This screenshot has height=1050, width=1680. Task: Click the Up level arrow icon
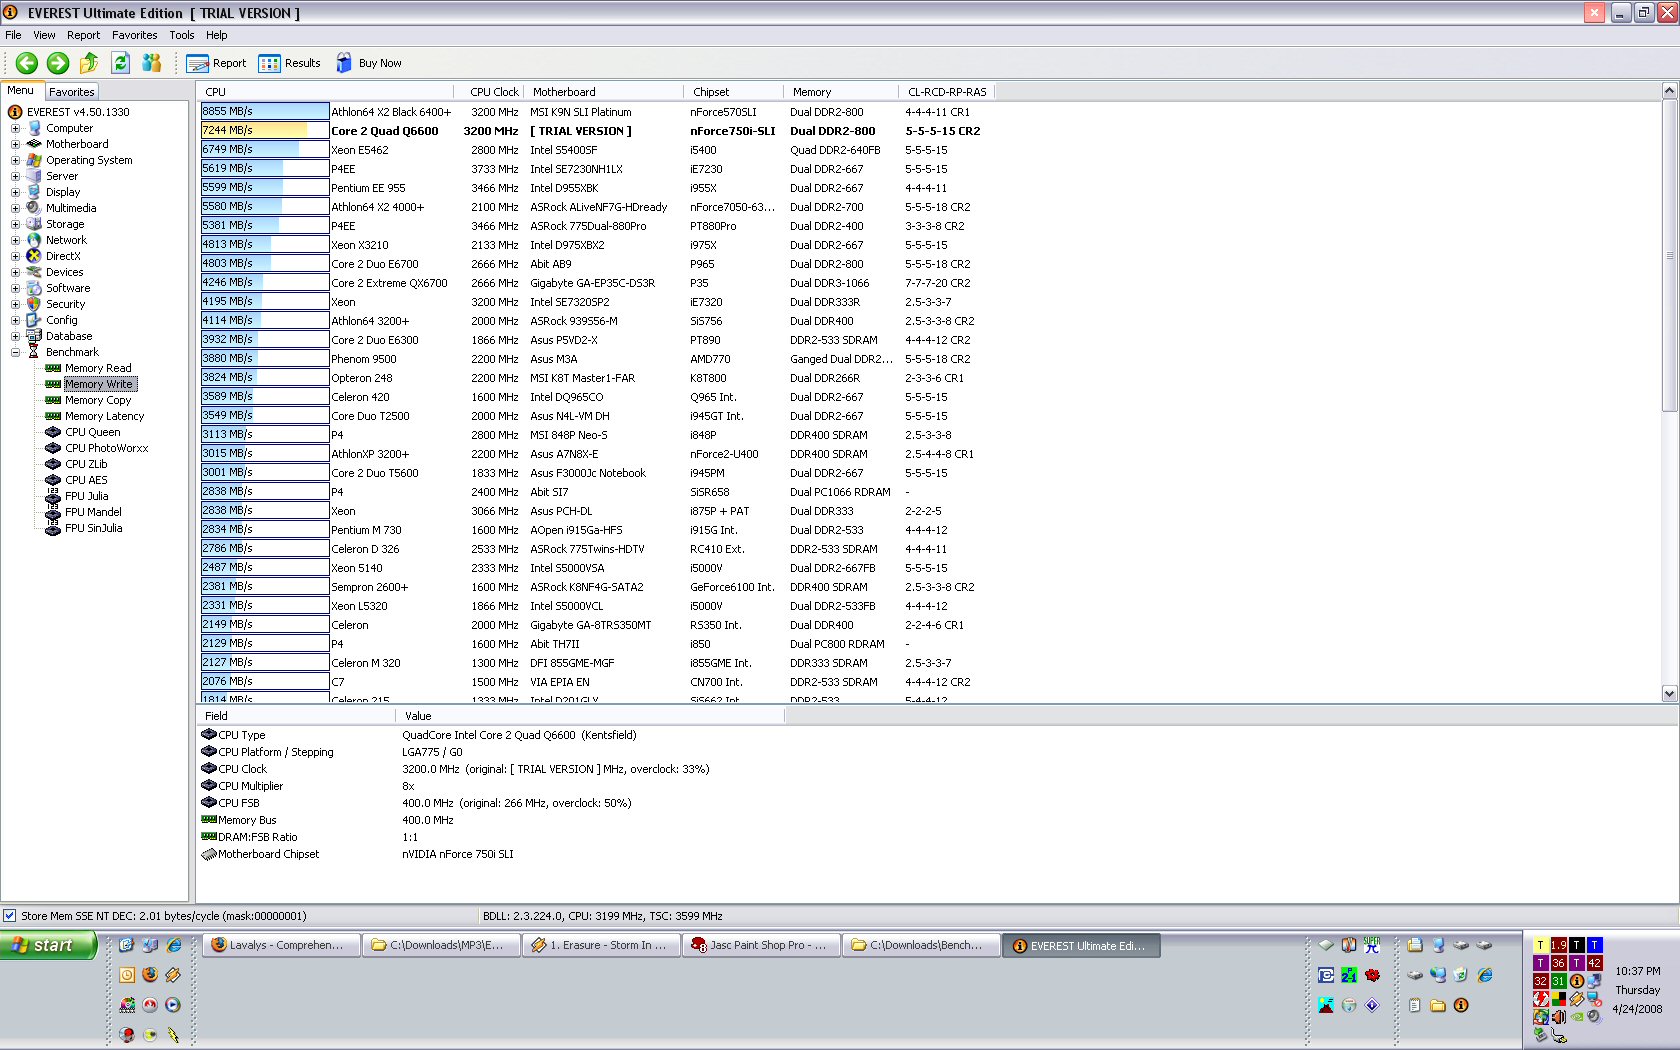89,63
